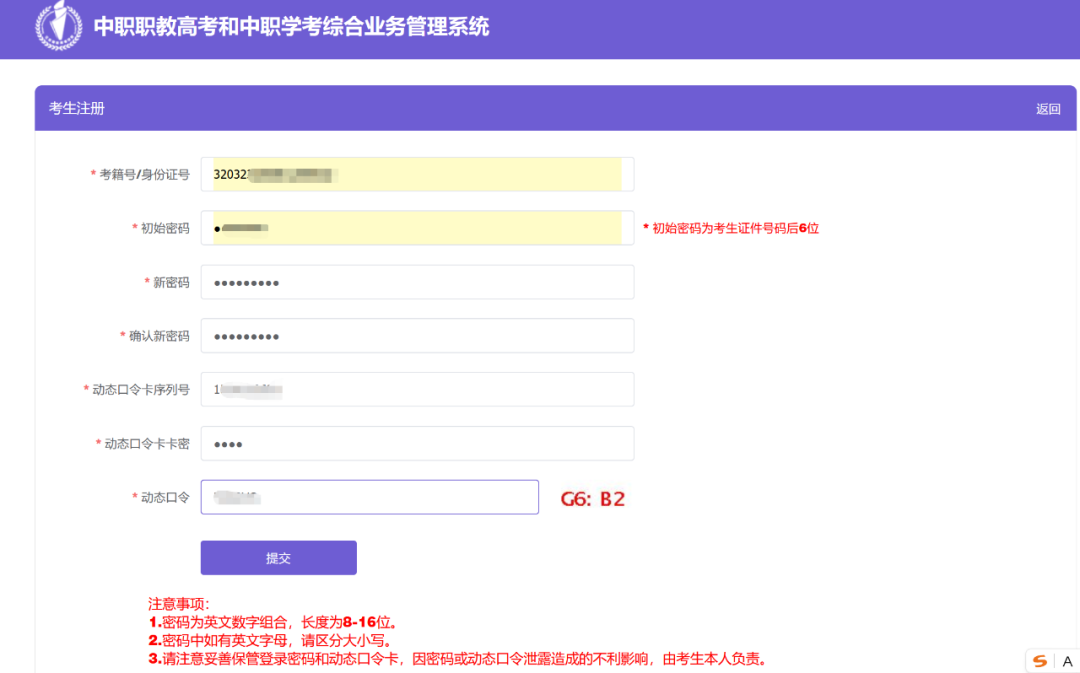Click note 3 about 妥善保管登录密码
This screenshot has height=673, width=1080.
pos(458,659)
